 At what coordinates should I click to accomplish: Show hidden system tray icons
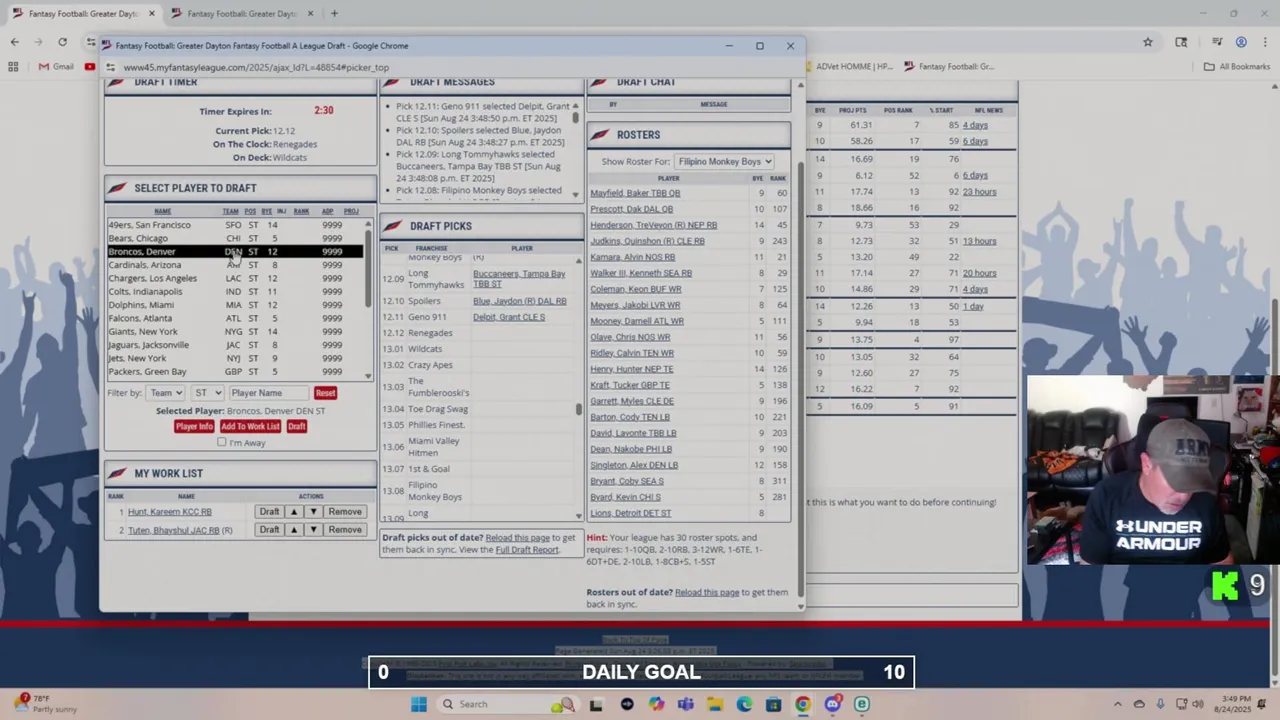[1118, 704]
